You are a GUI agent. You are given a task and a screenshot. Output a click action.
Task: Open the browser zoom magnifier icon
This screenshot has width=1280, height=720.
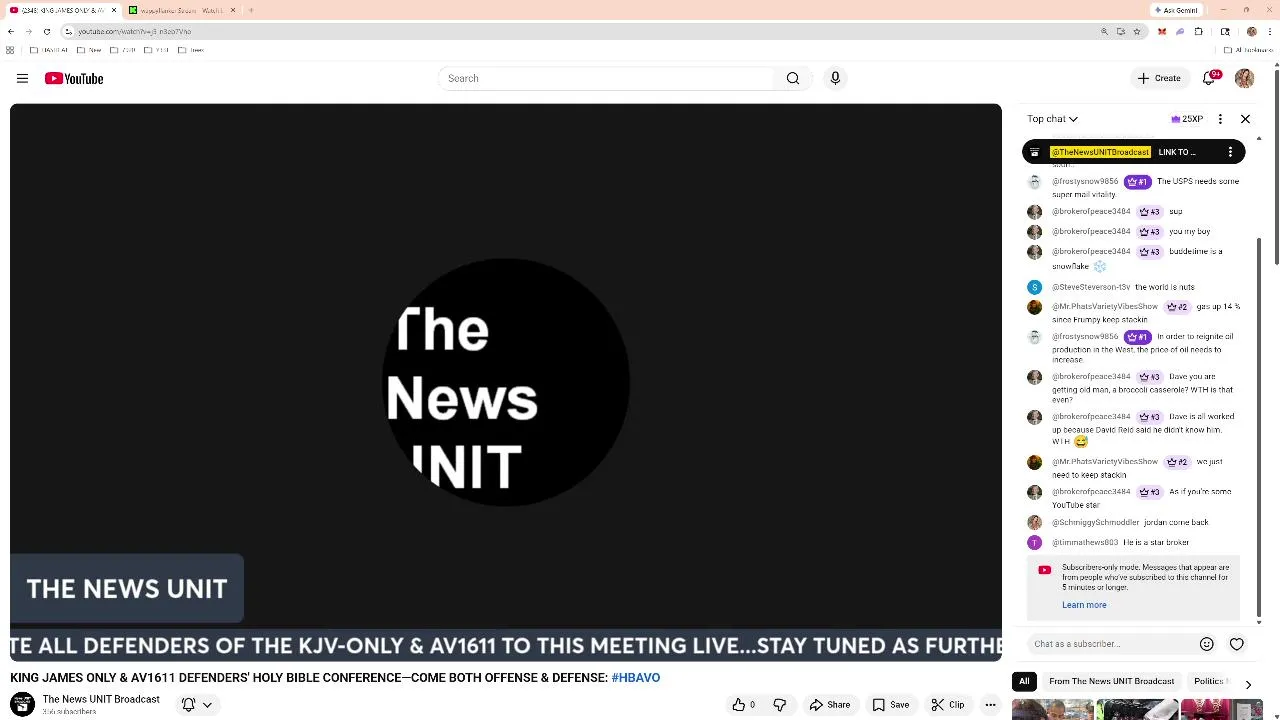point(1105,31)
